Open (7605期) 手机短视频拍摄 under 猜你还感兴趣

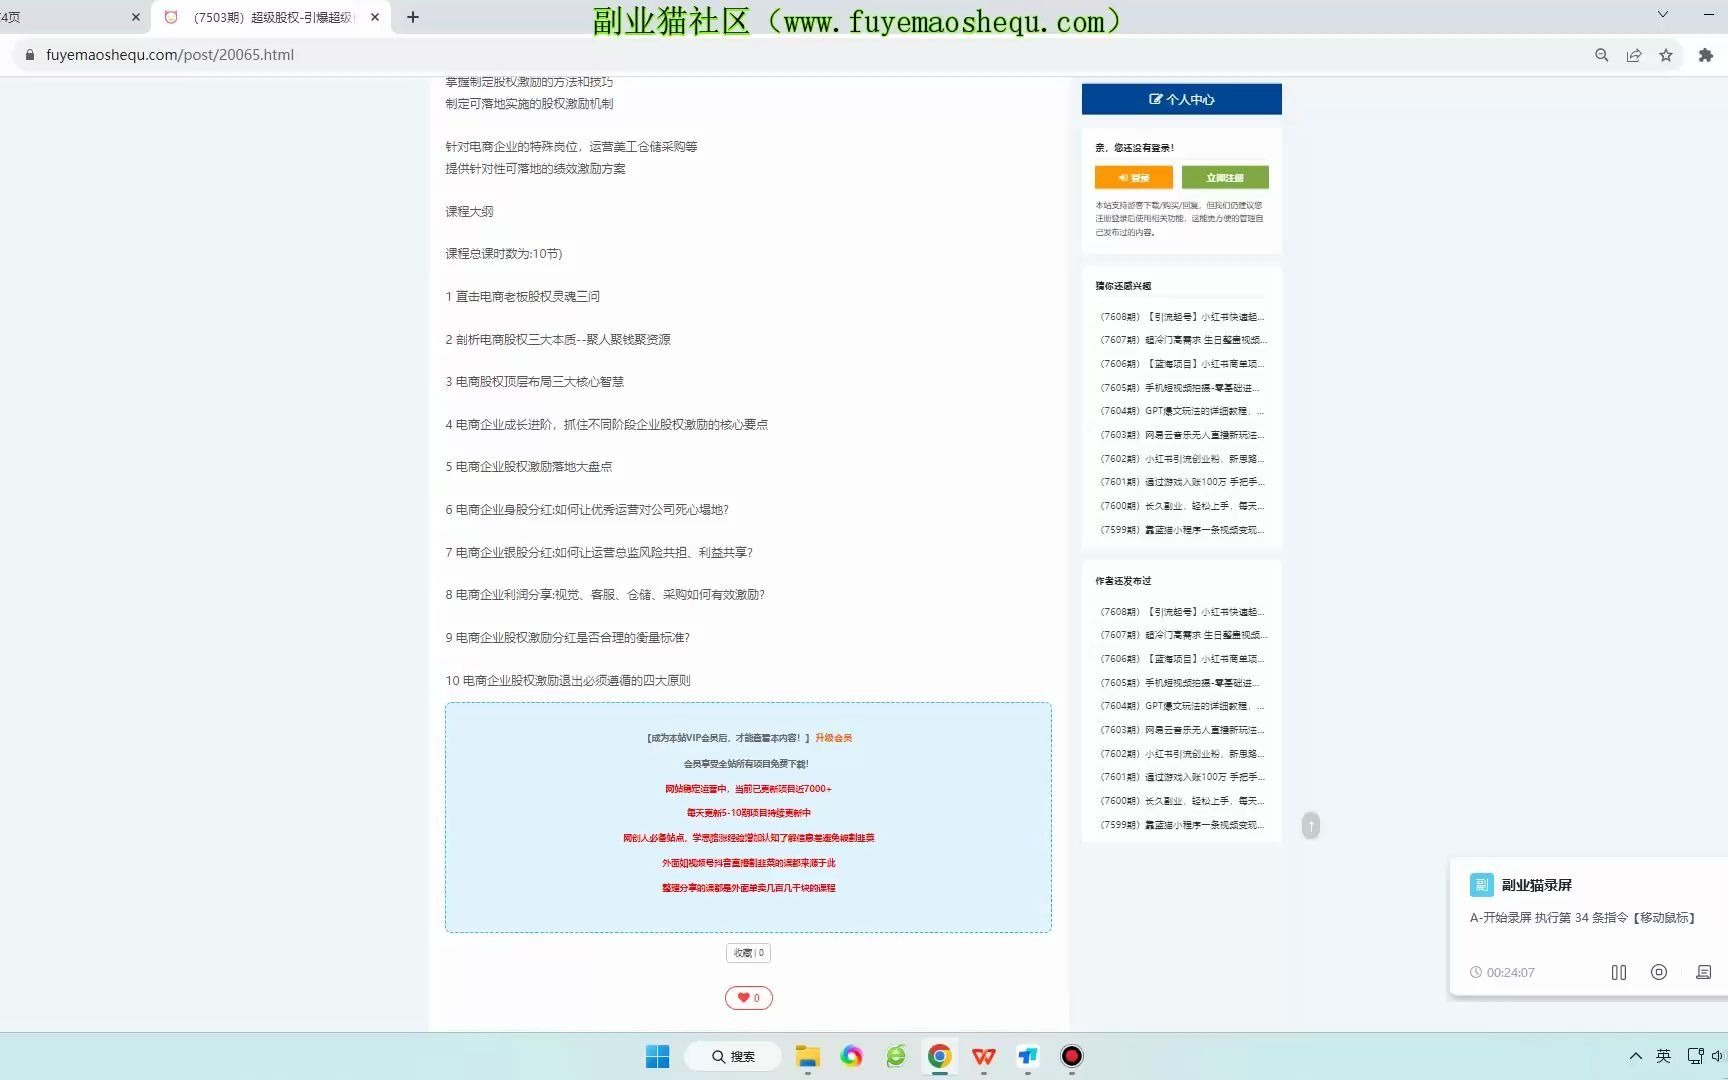pyautogui.click(x=1182, y=388)
